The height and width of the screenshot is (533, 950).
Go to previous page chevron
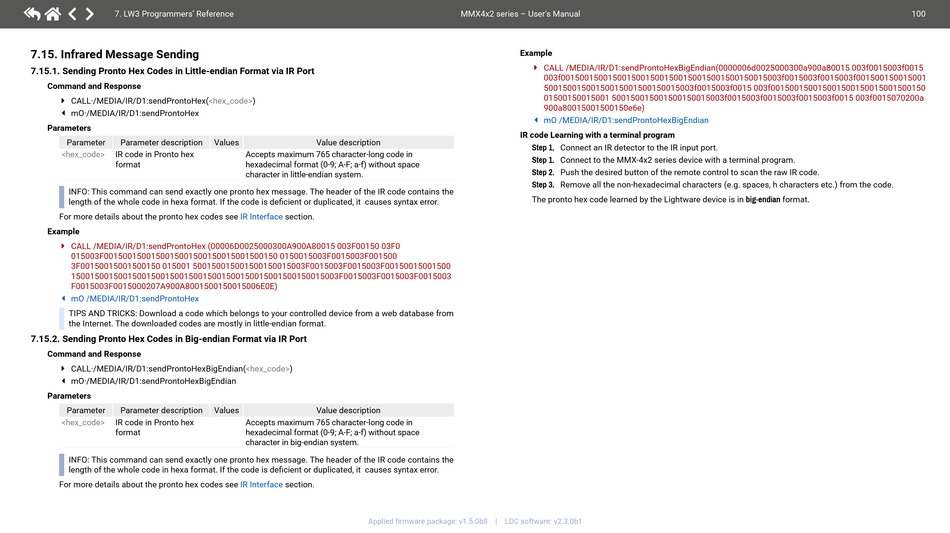point(72,13)
